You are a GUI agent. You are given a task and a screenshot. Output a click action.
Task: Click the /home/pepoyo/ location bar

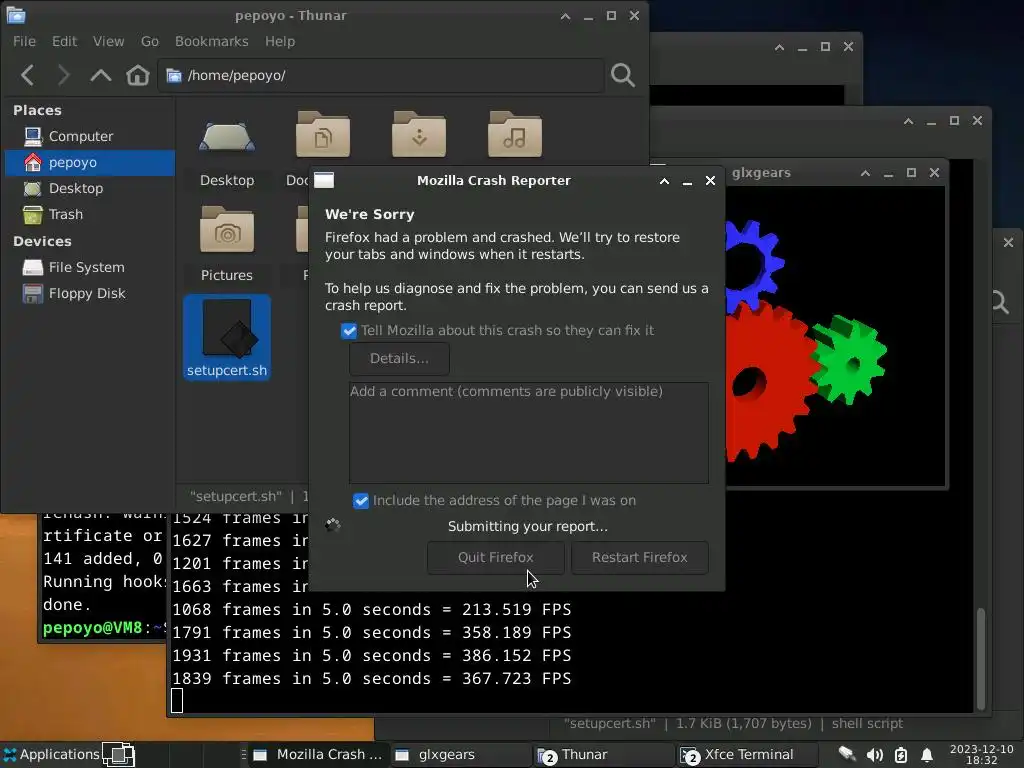381,75
